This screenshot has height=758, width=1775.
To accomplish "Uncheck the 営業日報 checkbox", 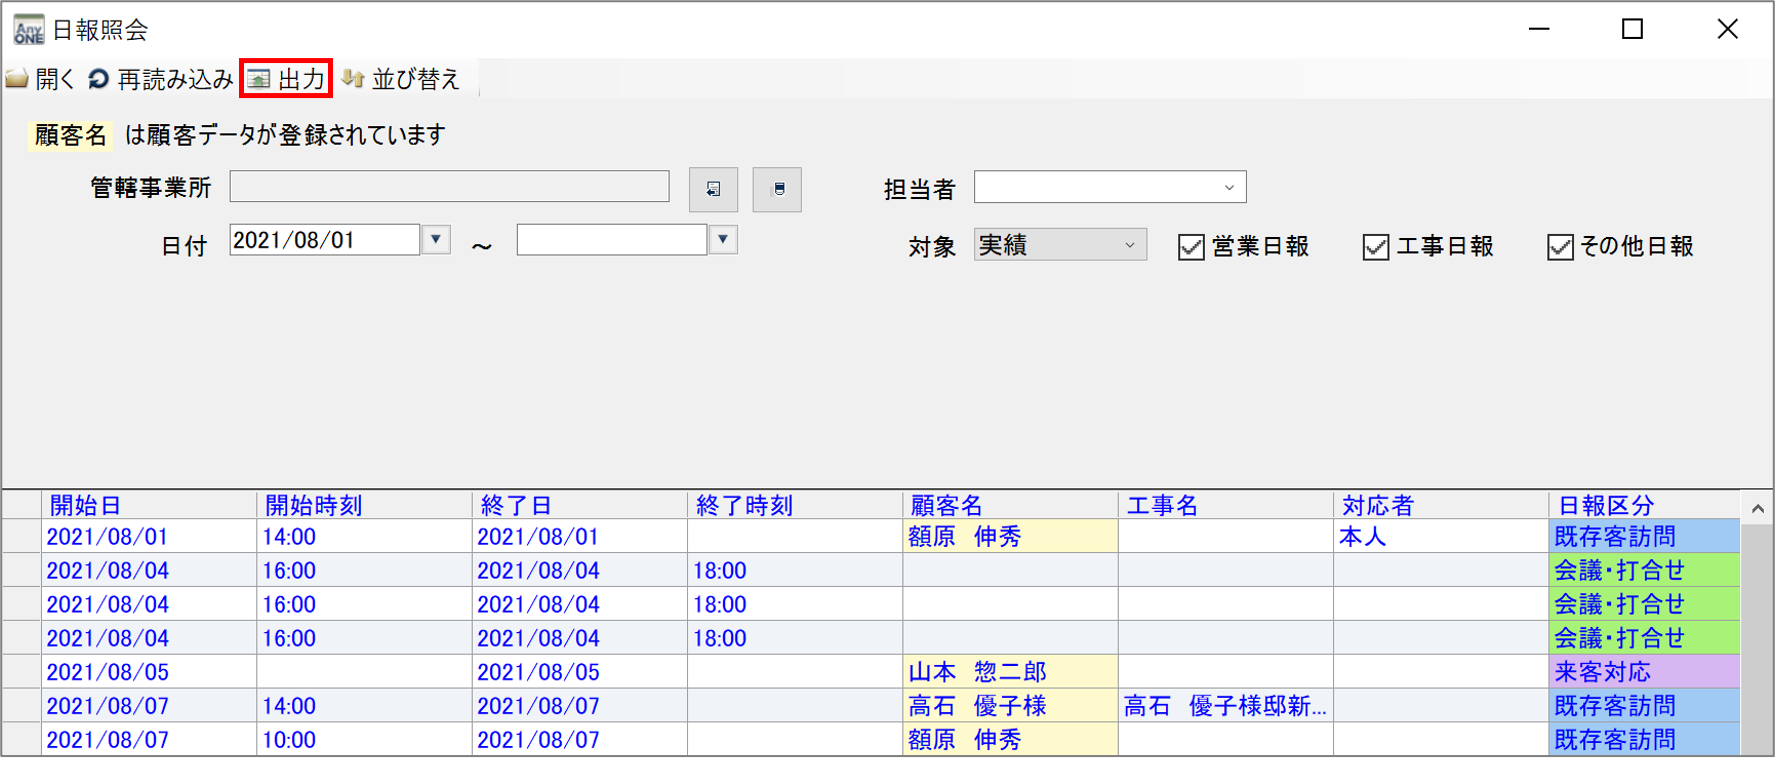I will point(1190,247).
